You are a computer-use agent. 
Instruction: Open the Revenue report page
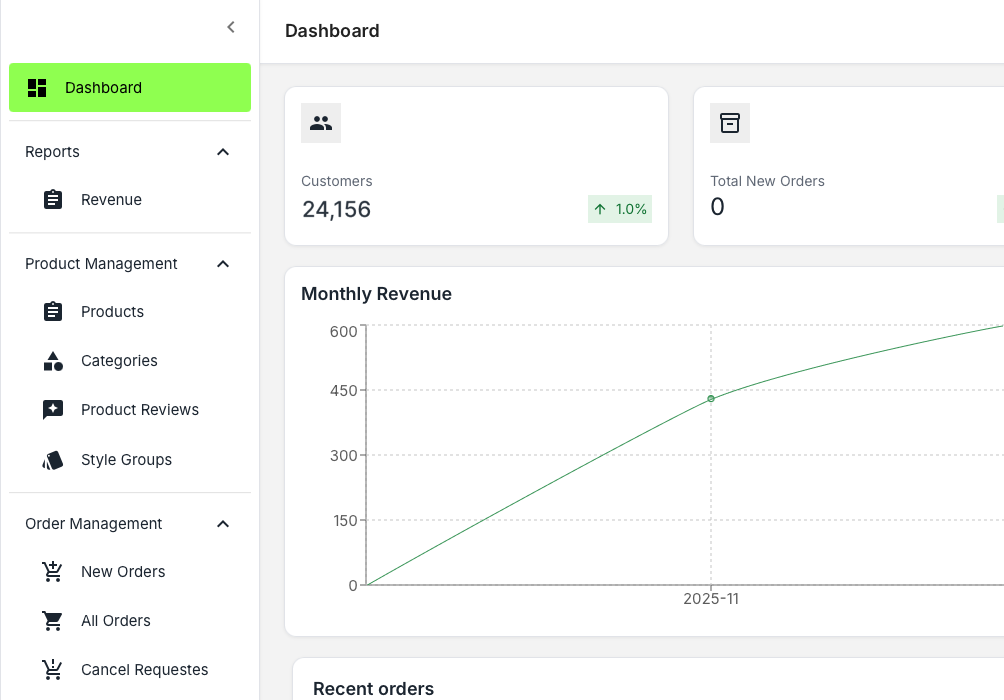[x=111, y=199]
